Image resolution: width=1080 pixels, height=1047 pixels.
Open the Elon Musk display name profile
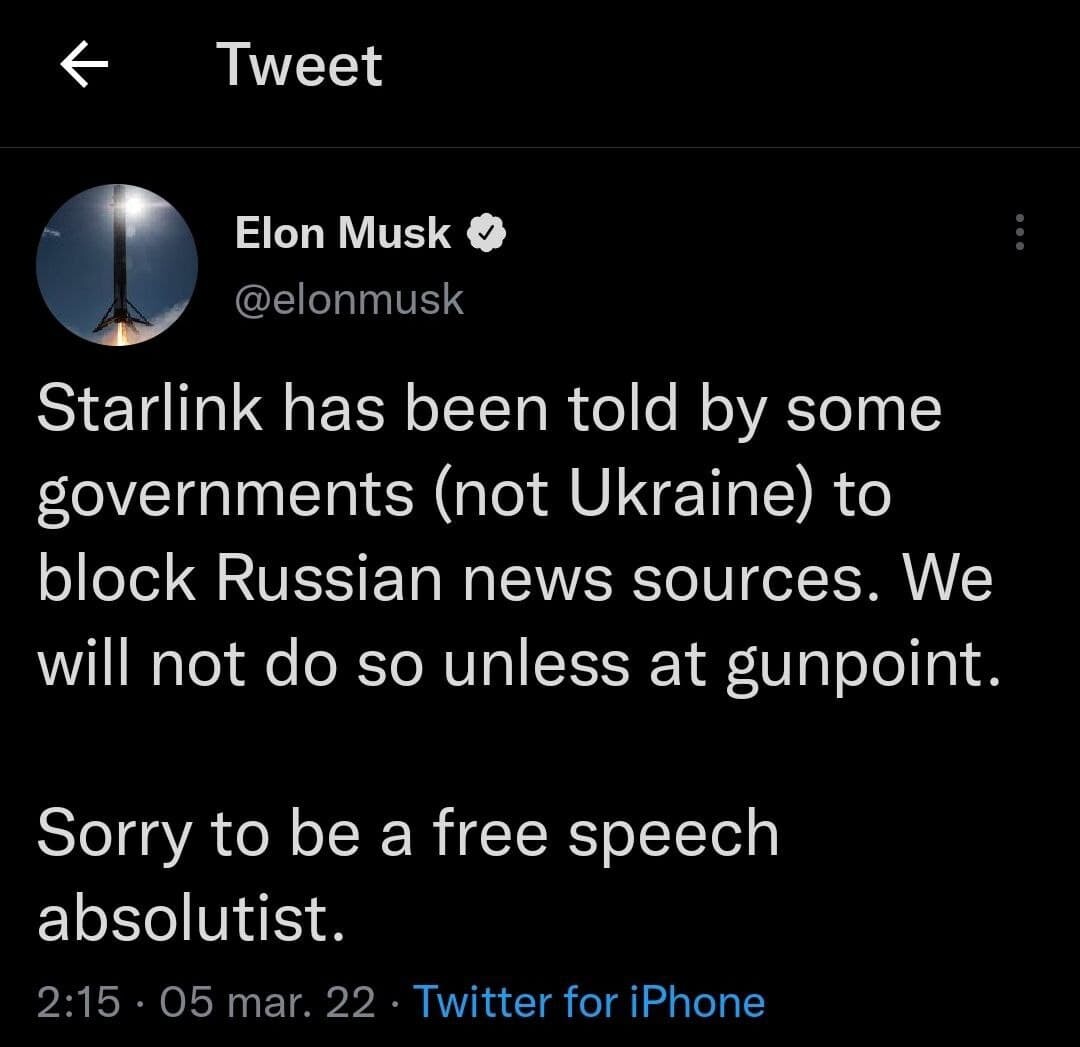click(342, 233)
